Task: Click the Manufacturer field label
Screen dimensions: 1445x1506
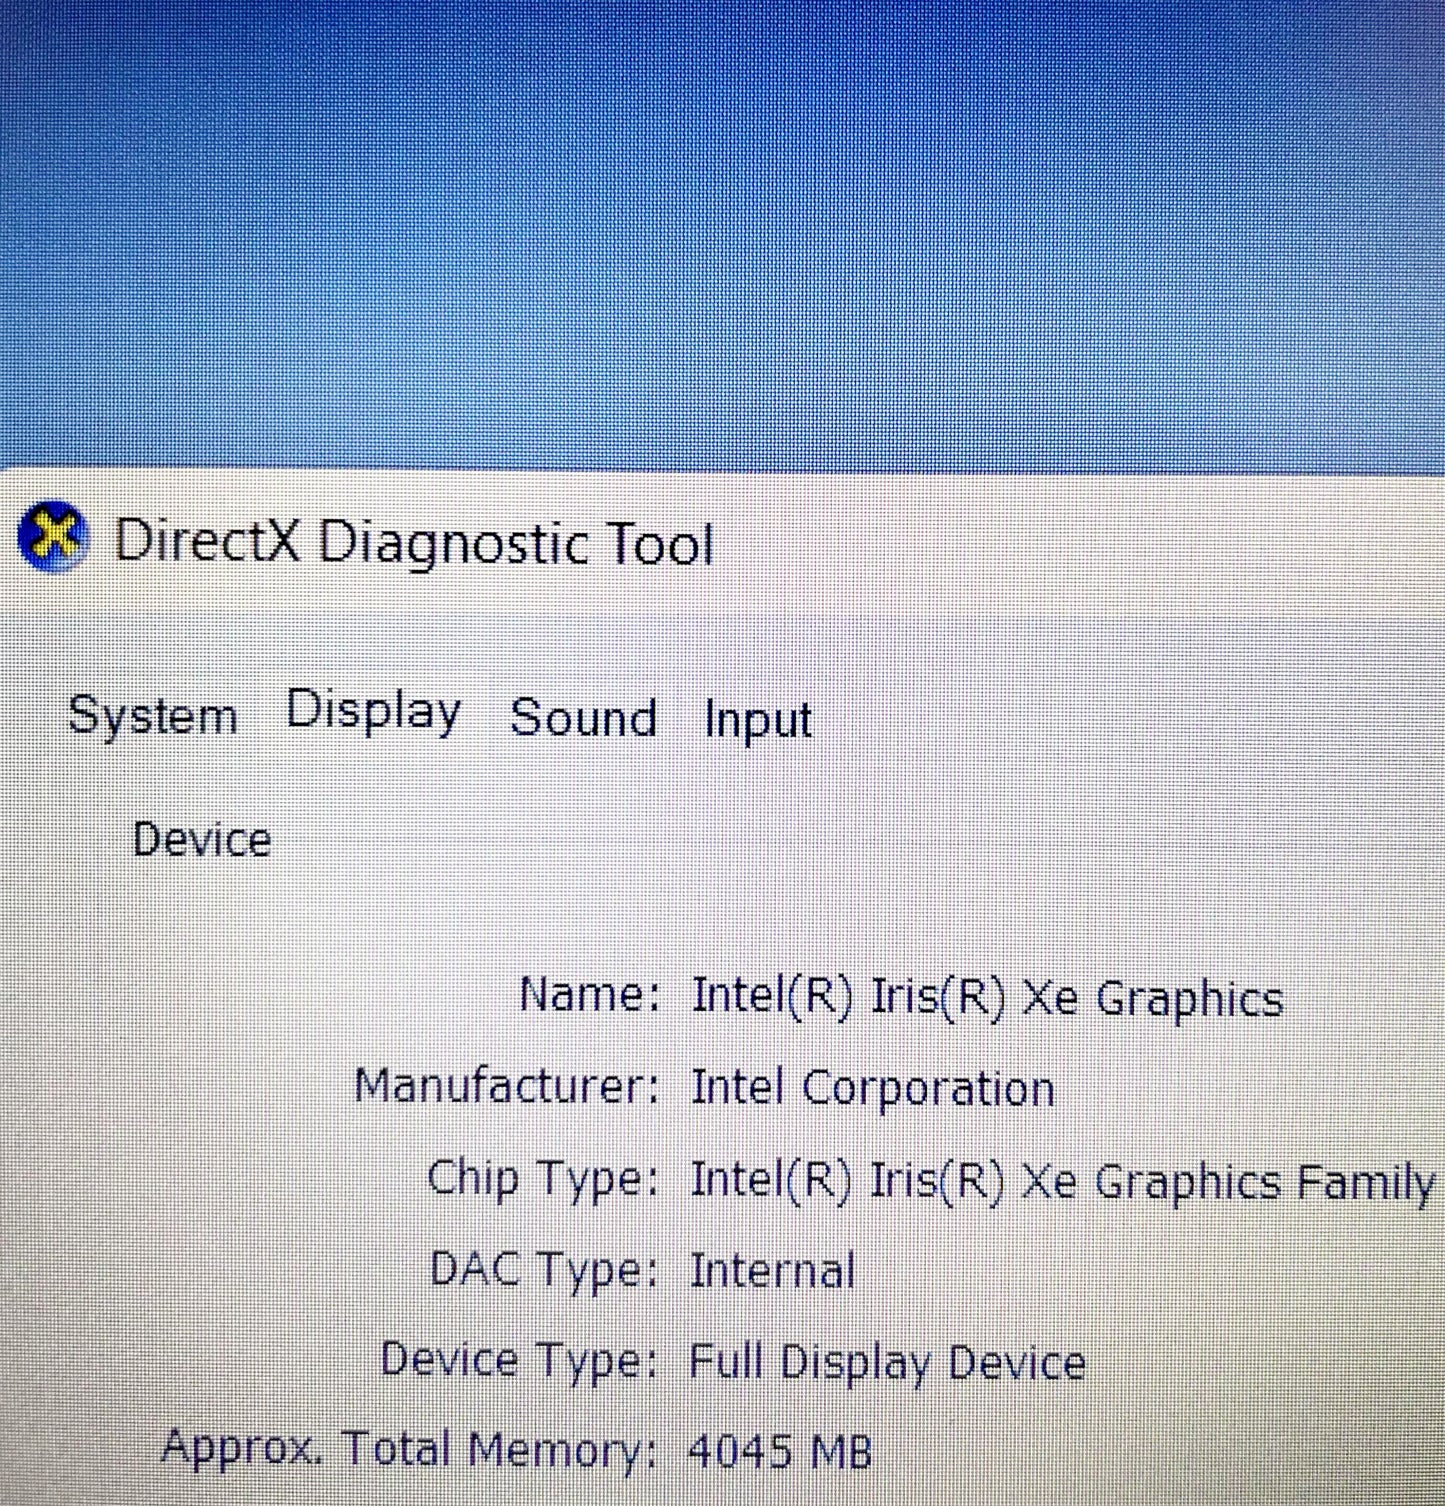Action: 507,1086
